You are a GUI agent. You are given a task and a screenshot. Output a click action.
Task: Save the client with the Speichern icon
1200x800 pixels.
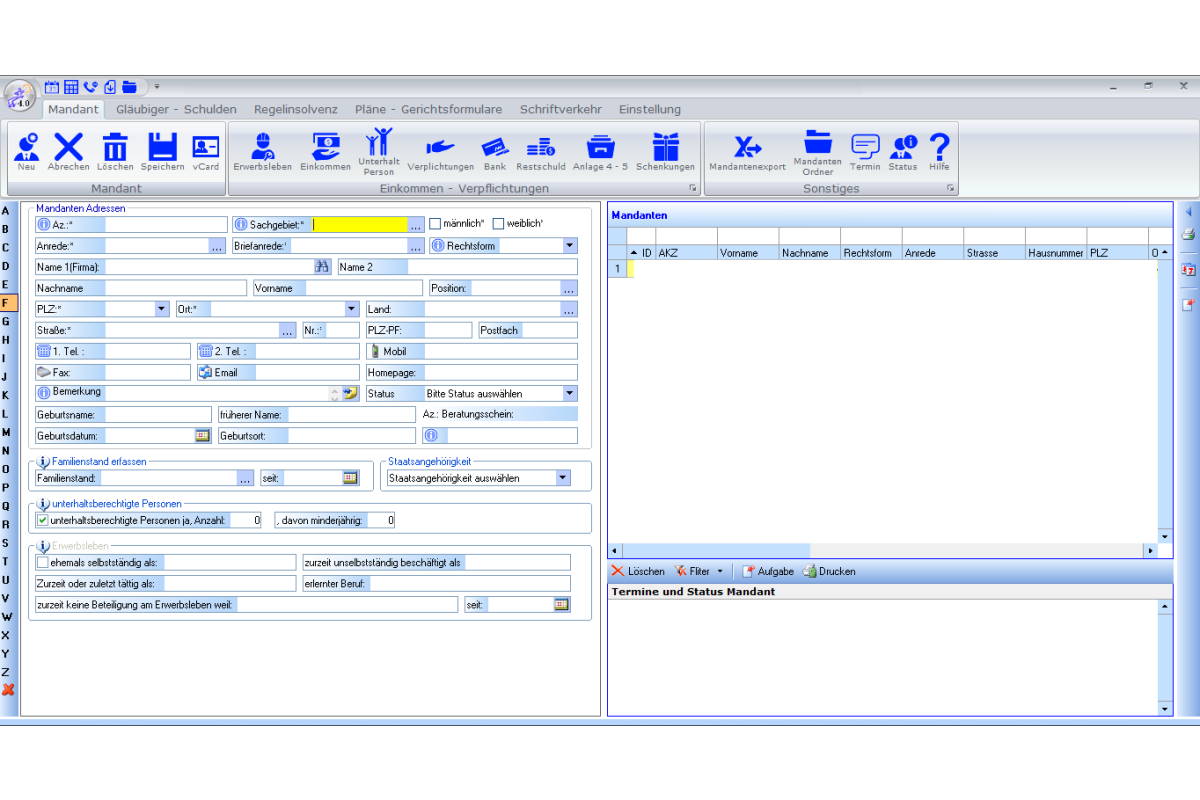162,152
